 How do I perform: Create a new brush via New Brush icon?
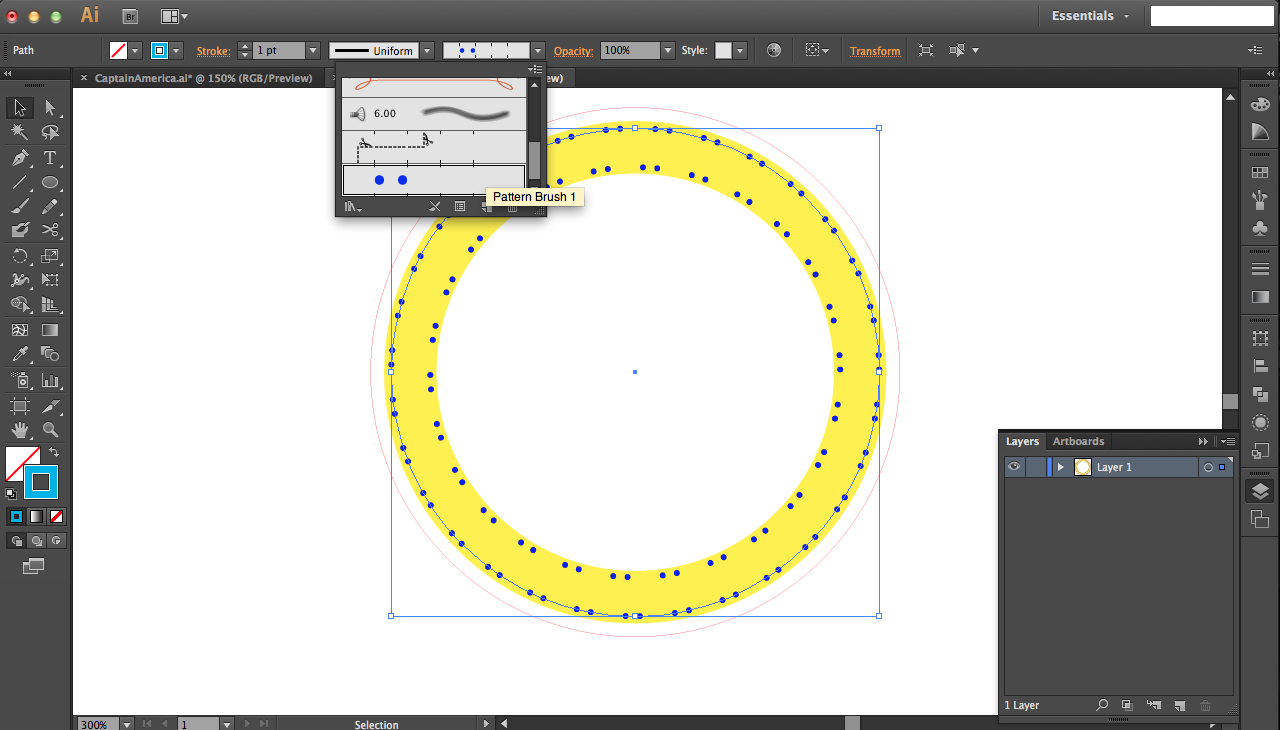(487, 206)
